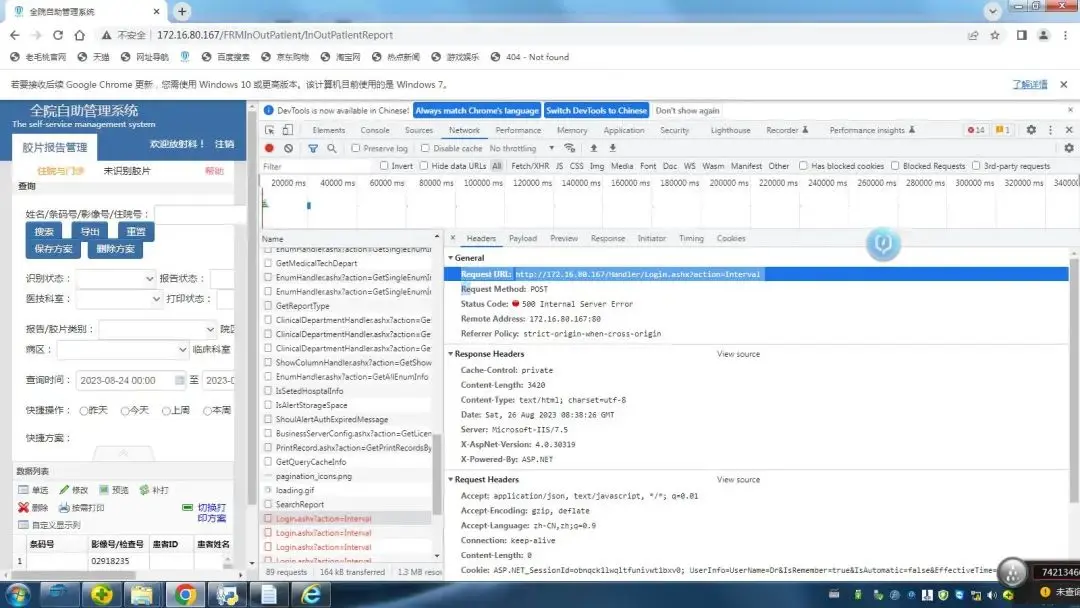Click the 预览 preview icon

[x=104, y=490]
